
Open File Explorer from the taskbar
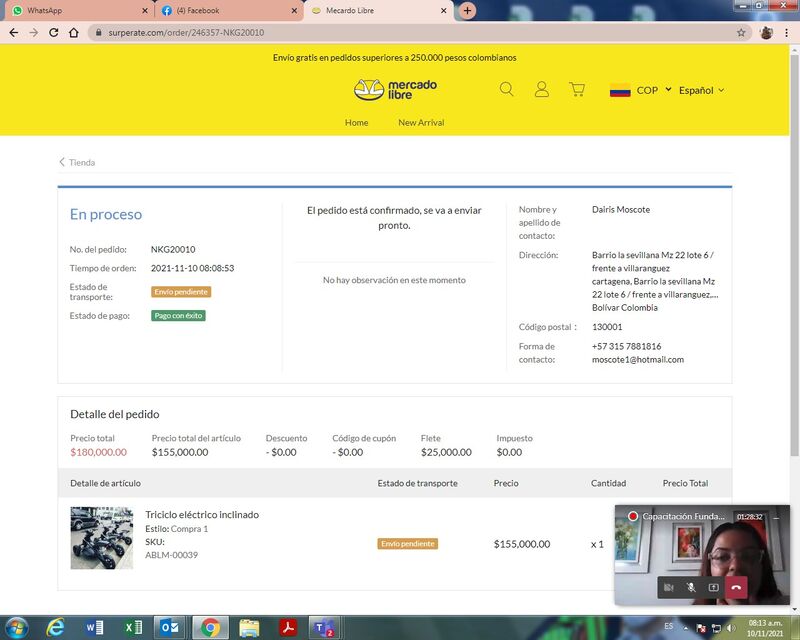249,627
